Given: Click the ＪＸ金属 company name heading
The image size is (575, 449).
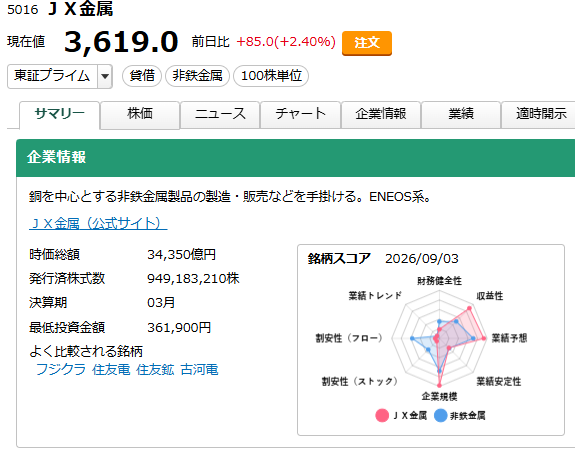Looking at the screenshot, I should pos(80,9).
